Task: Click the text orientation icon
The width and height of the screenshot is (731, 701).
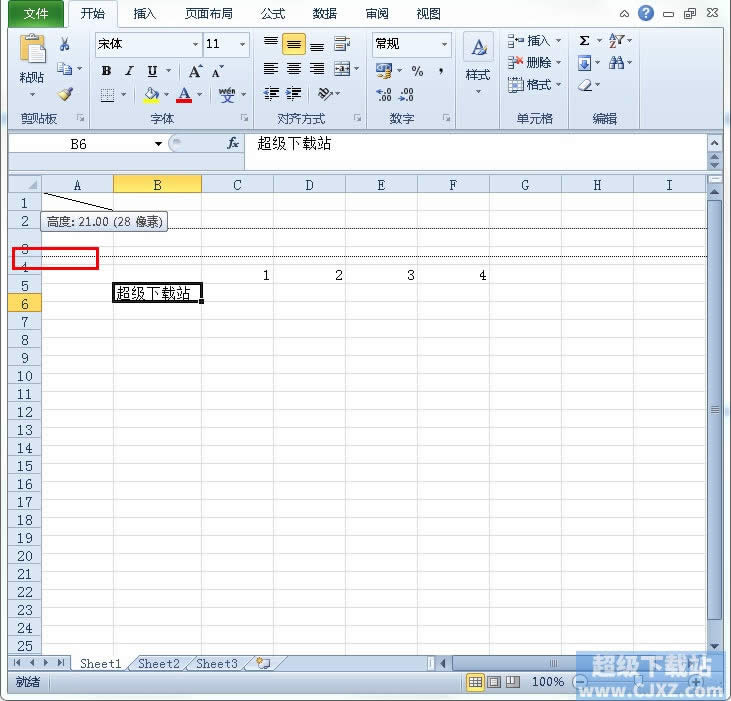Action: tap(325, 94)
